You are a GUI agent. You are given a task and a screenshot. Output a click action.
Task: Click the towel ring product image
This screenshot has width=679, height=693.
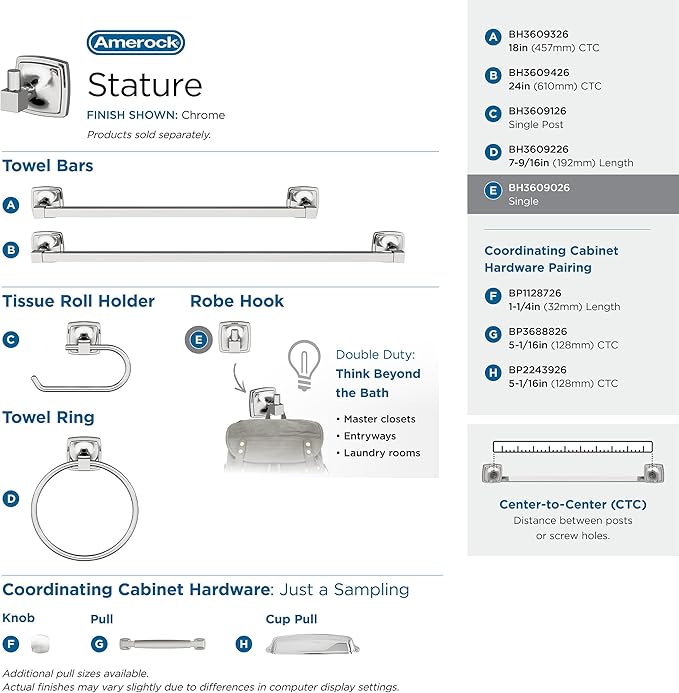(x=84, y=499)
